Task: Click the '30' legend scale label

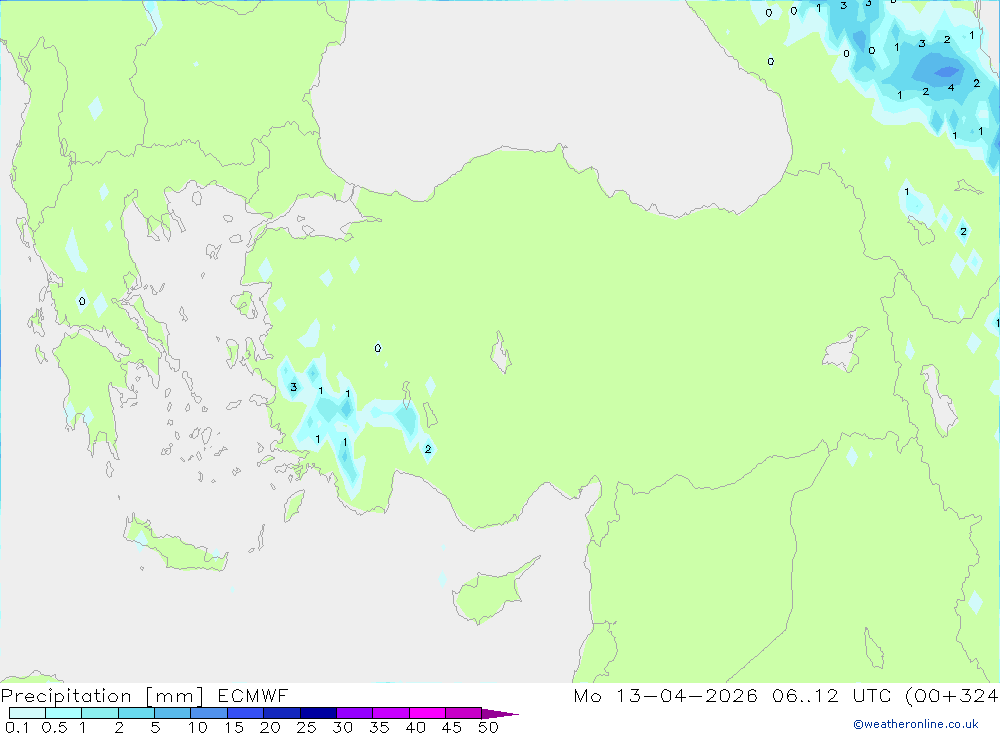Action: (343, 727)
